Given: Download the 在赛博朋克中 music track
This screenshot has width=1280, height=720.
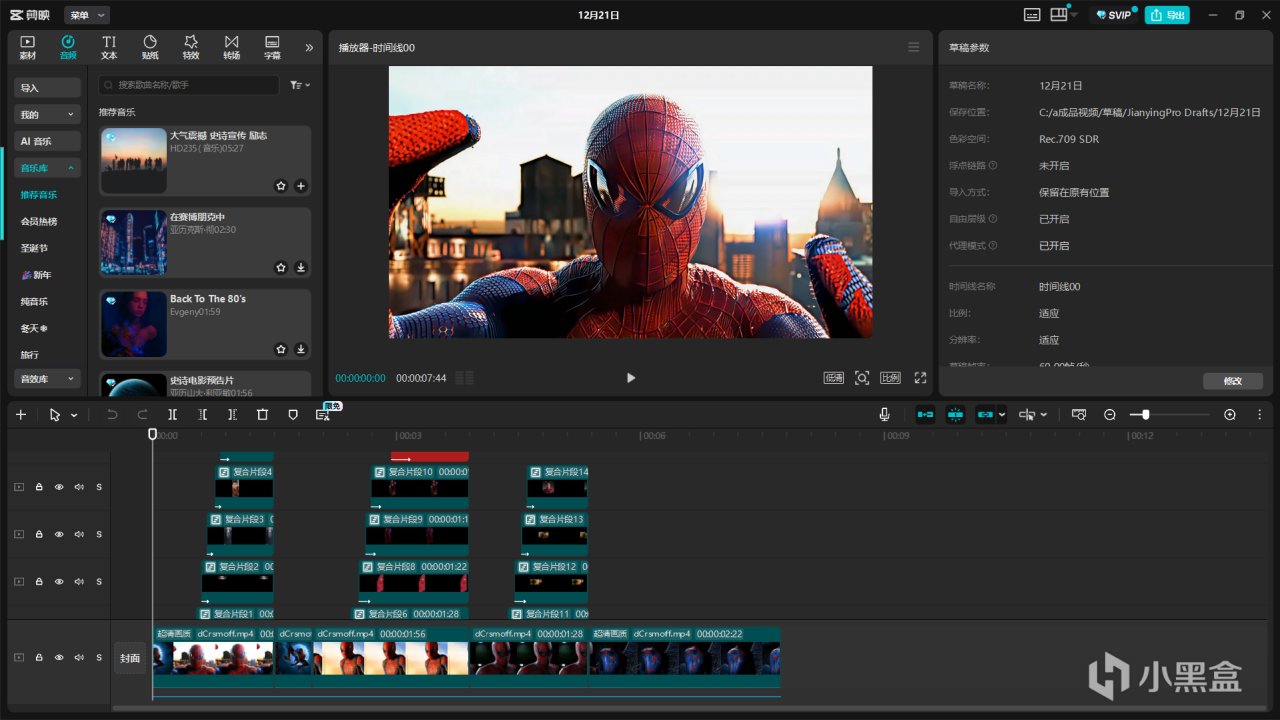Looking at the screenshot, I should 301,268.
